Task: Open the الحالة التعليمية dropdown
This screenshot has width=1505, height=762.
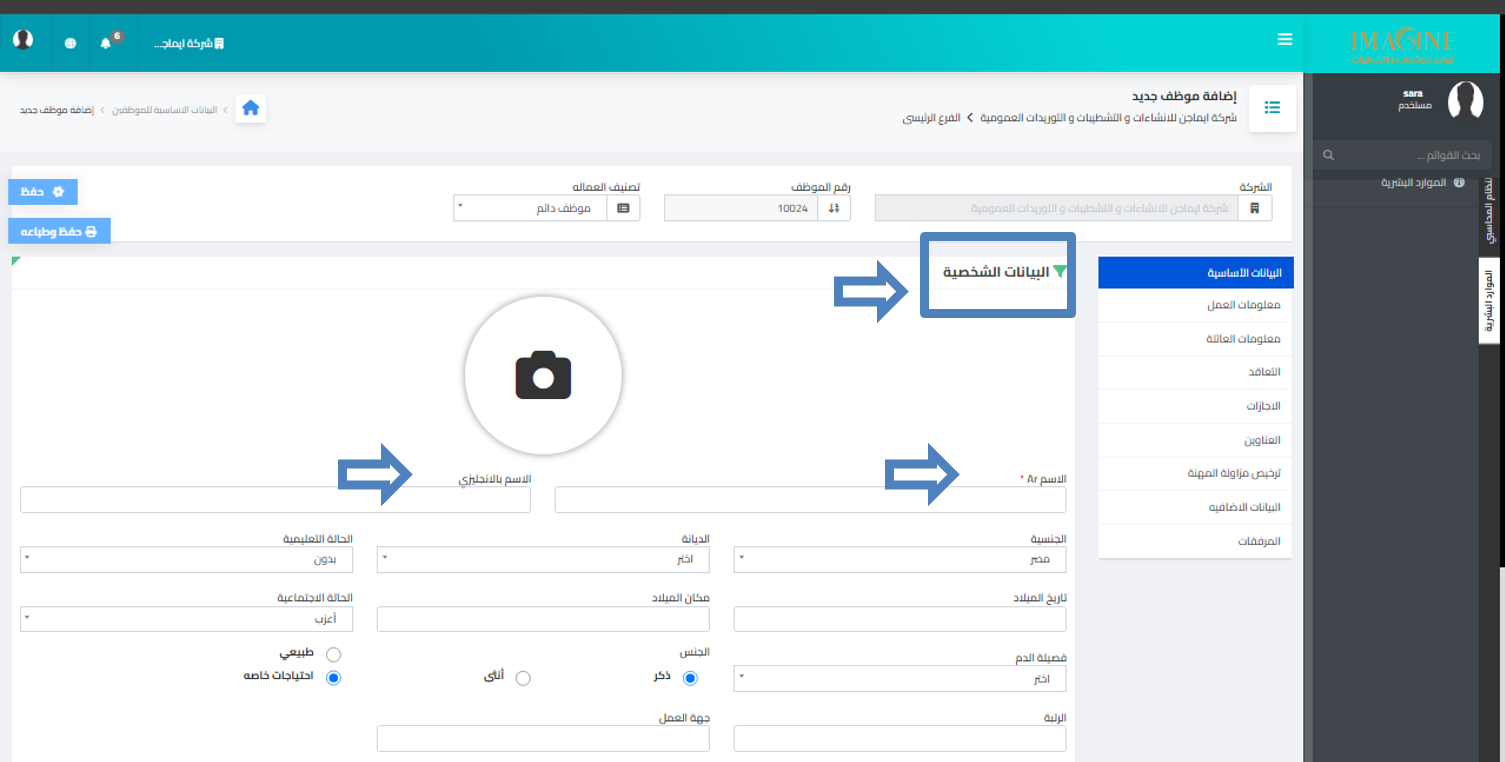Action: coord(186,559)
